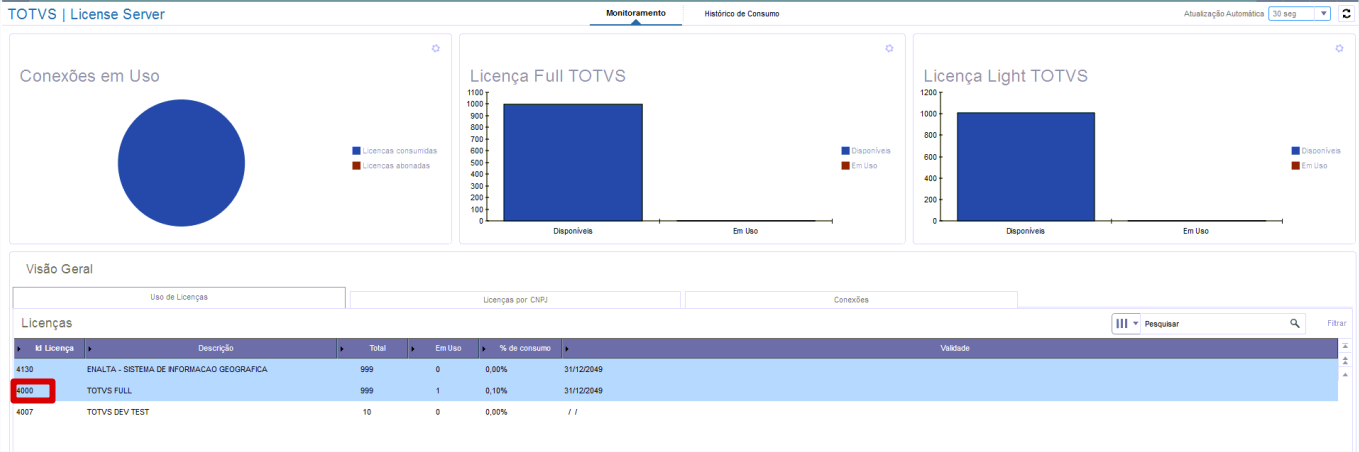Open the Histórico de Consumo tab
The height and width of the screenshot is (452, 1359).
click(741, 14)
